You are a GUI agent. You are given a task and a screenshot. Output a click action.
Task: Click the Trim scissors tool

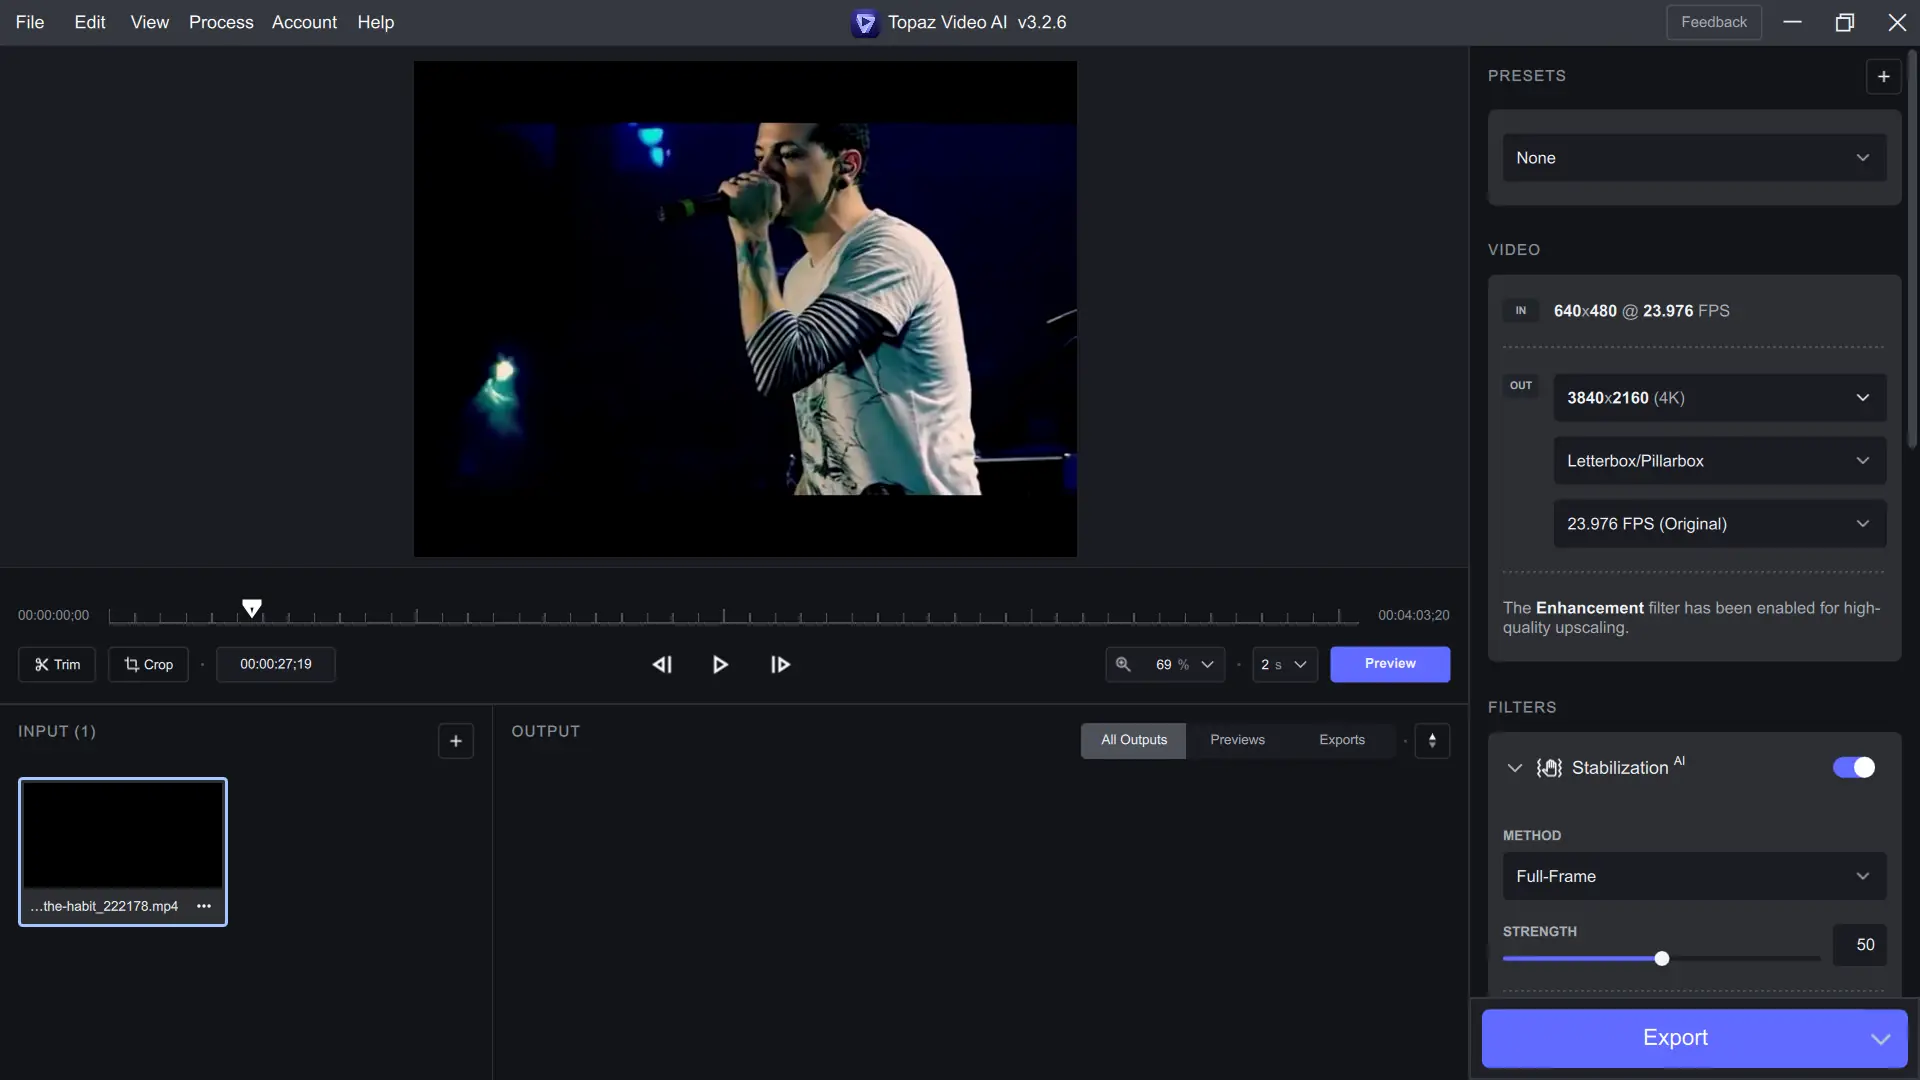tap(57, 665)
